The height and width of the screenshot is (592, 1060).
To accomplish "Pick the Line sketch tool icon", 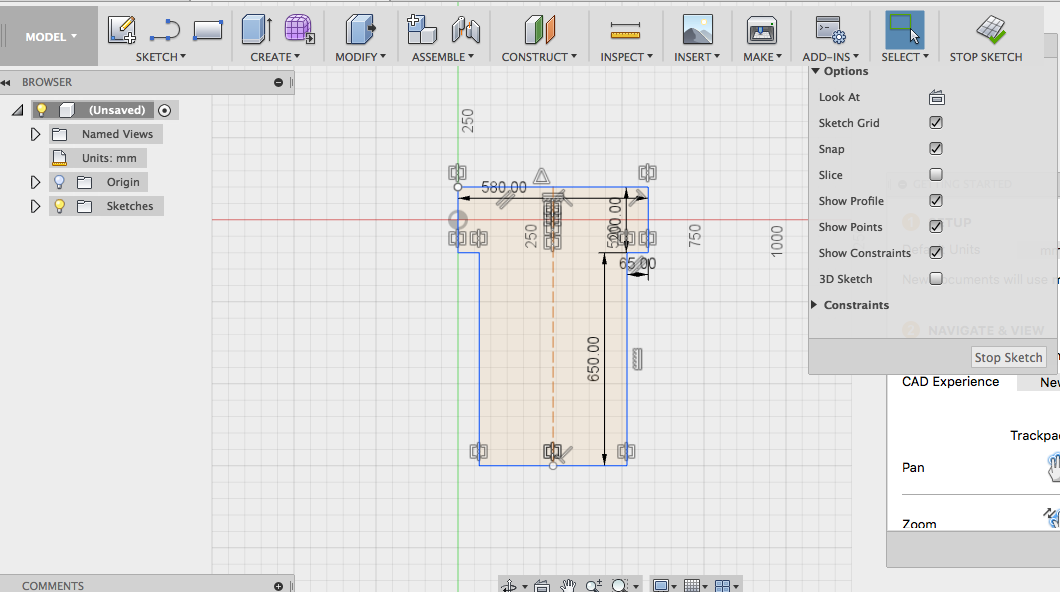I will (x=164, y=30).
